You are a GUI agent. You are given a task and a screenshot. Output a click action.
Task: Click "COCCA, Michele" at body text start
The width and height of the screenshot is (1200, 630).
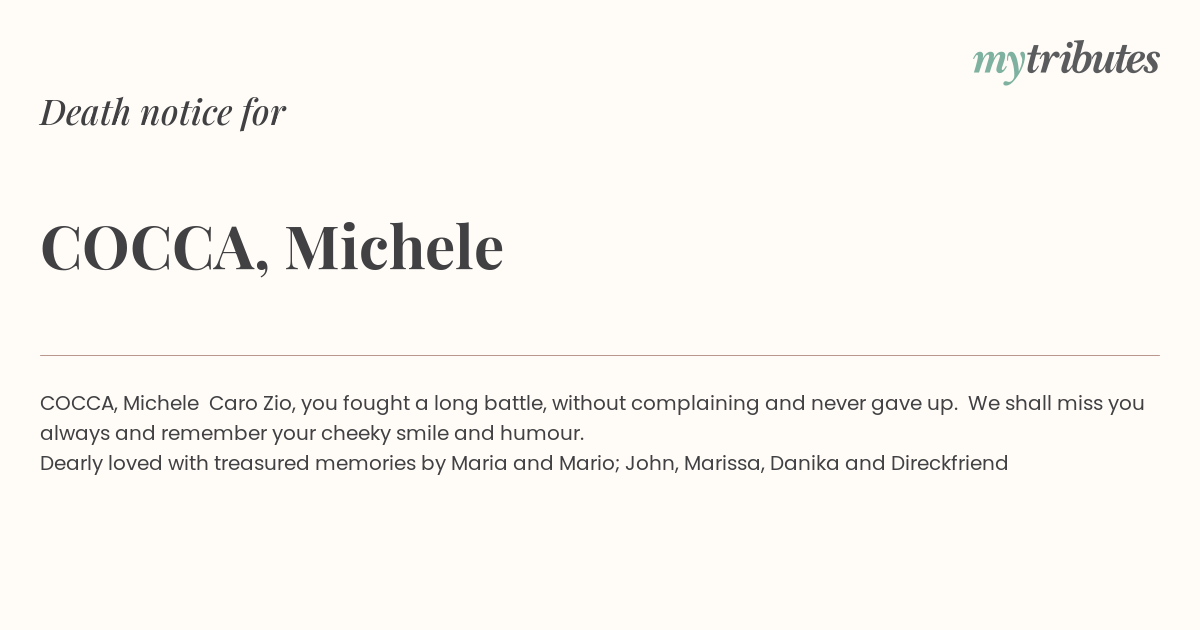119,404
